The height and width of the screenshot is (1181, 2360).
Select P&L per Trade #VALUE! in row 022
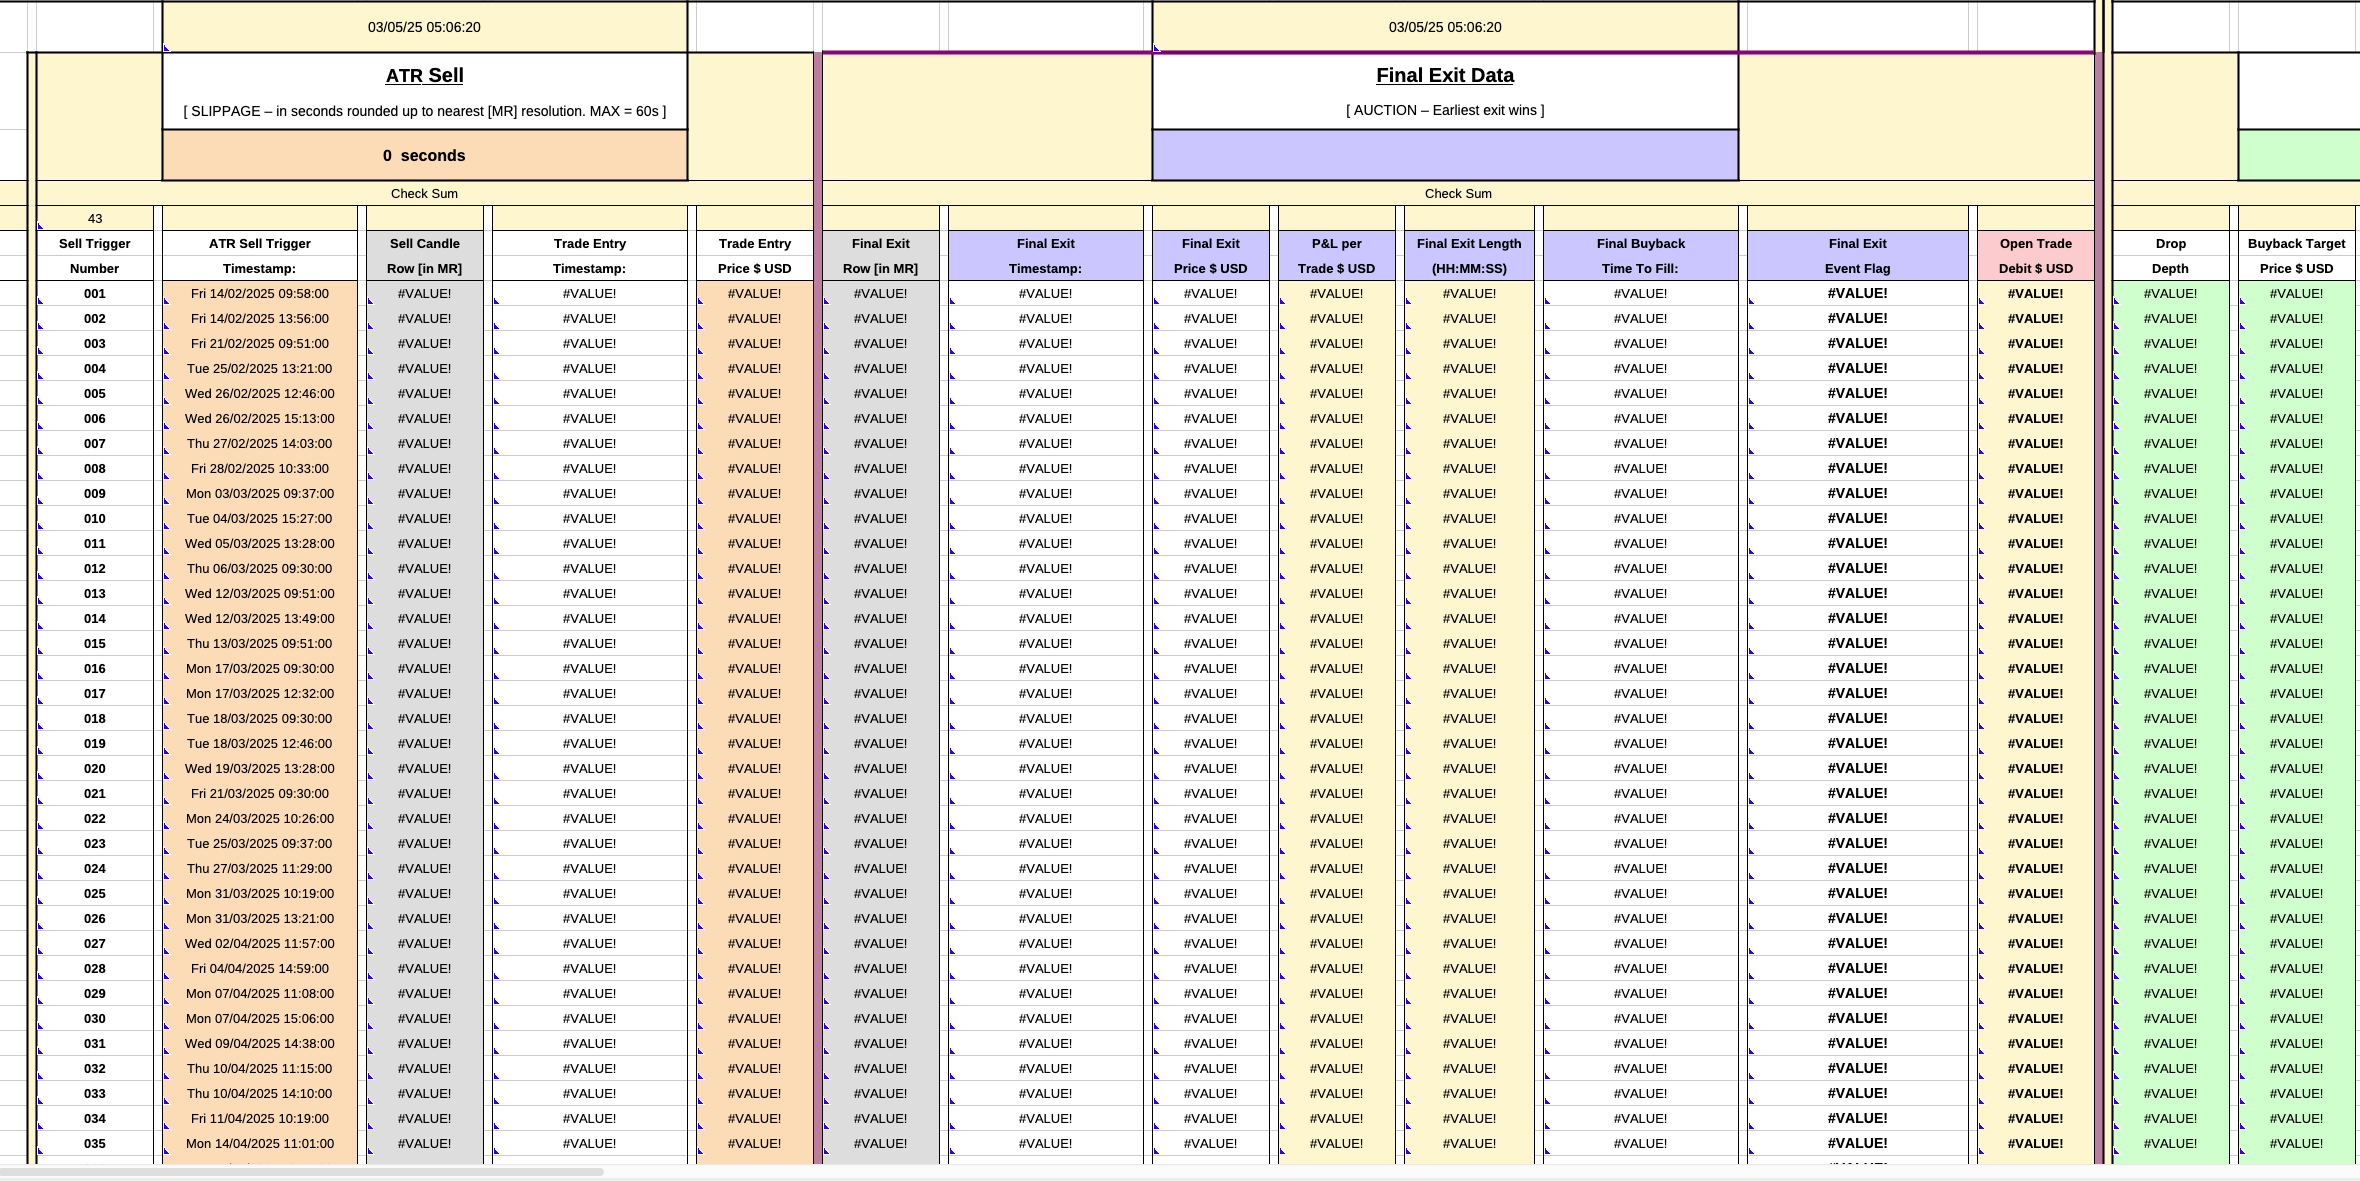[1336, 818]
